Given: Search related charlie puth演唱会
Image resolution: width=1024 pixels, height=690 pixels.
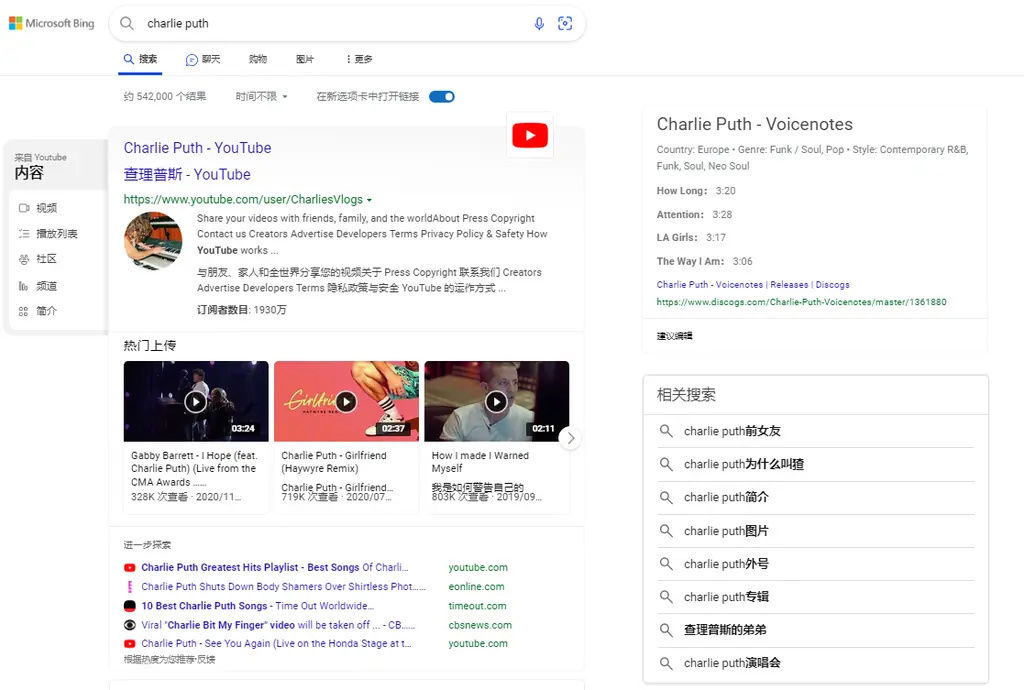Looking at the screenshot, I should click(x=732, y=663).
